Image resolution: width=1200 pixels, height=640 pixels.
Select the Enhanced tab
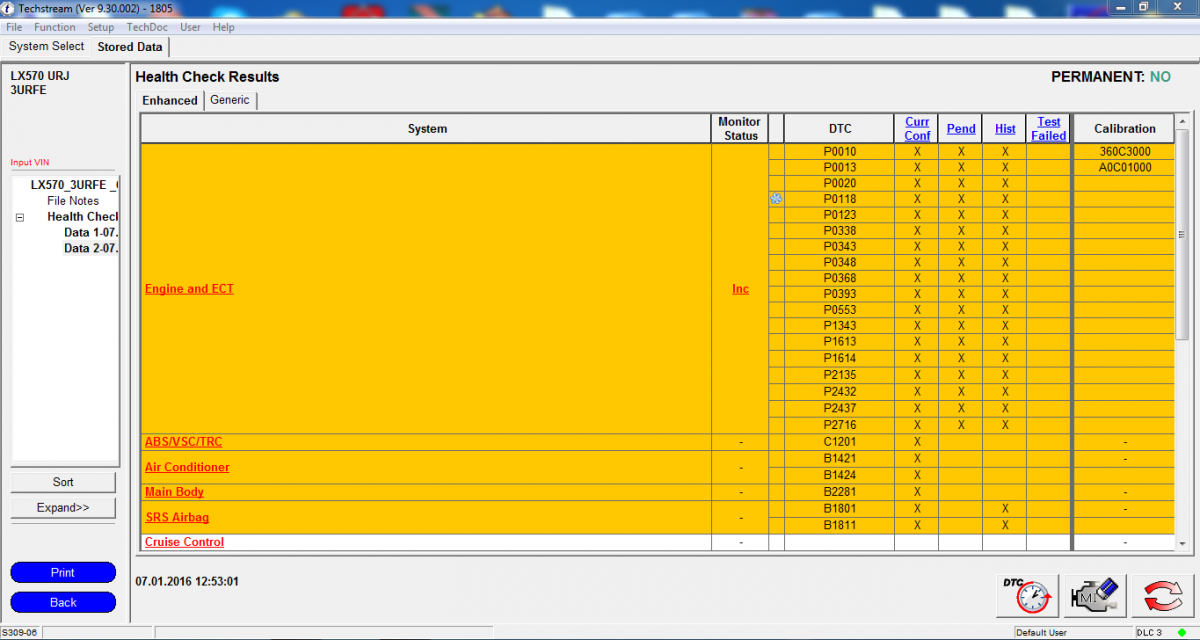point(170,100)
